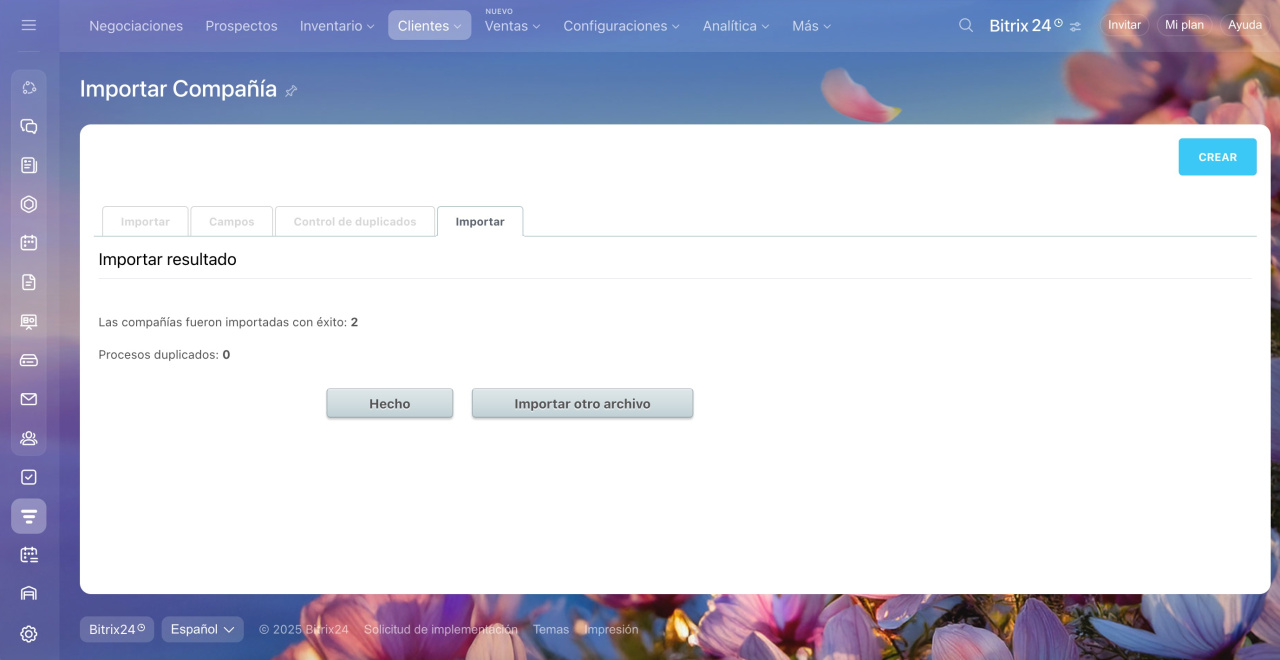The height and width of the screenshot is (660, 1280).
Task: Open Negociaciones menu item
Action: 136,26
